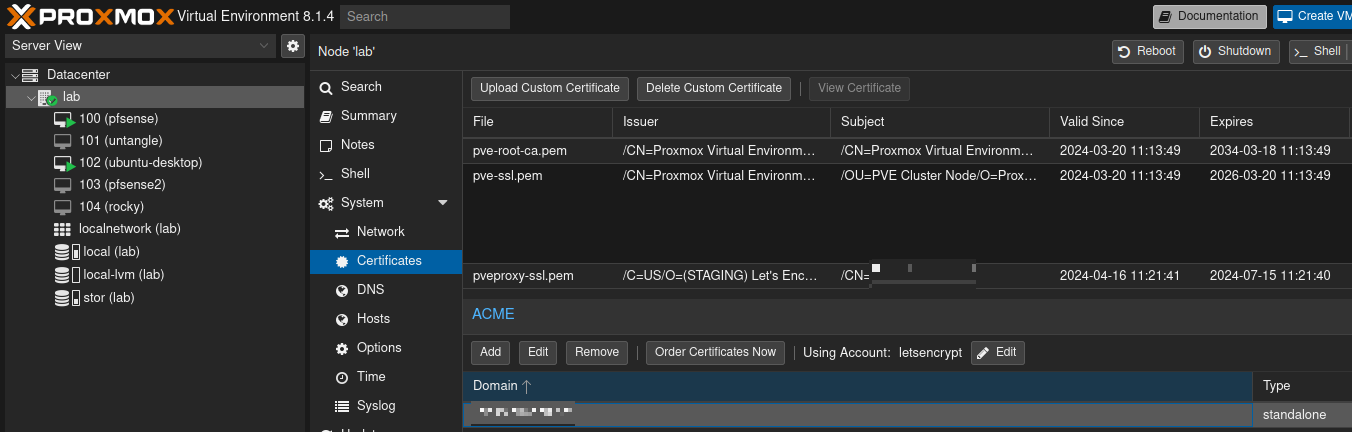
Task: Click the Shutdown button
Action: pyautogui.click(x=1235, y=51)
